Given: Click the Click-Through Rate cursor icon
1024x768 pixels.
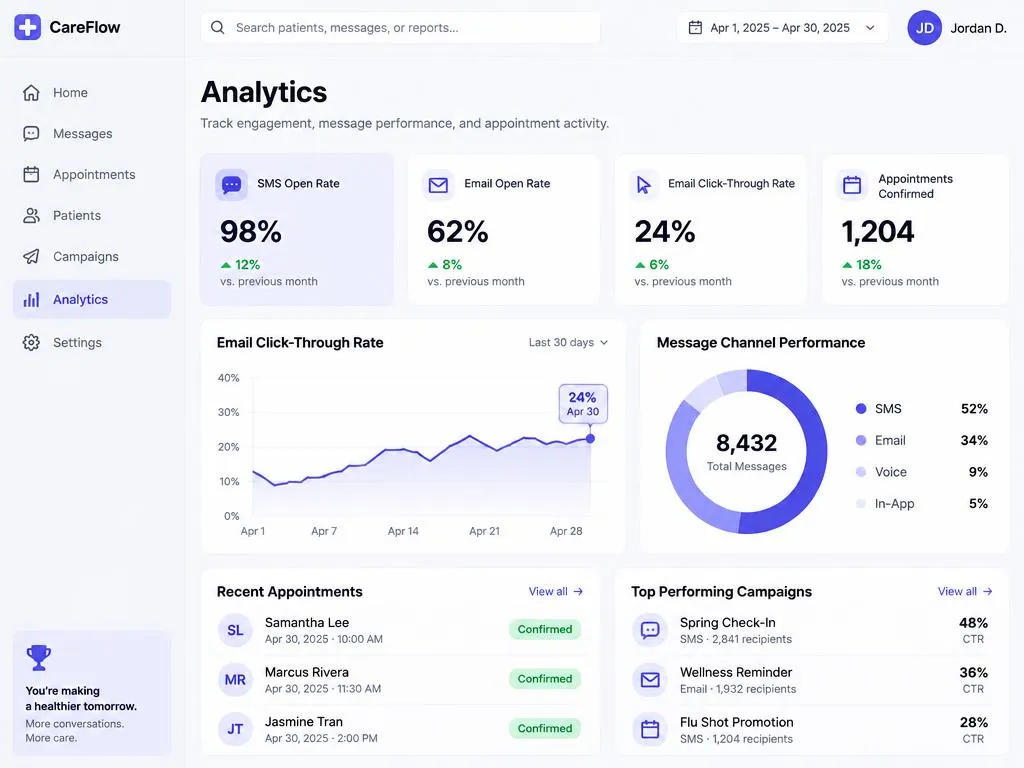Looking at the screenshot, I should tap(644, 185).
